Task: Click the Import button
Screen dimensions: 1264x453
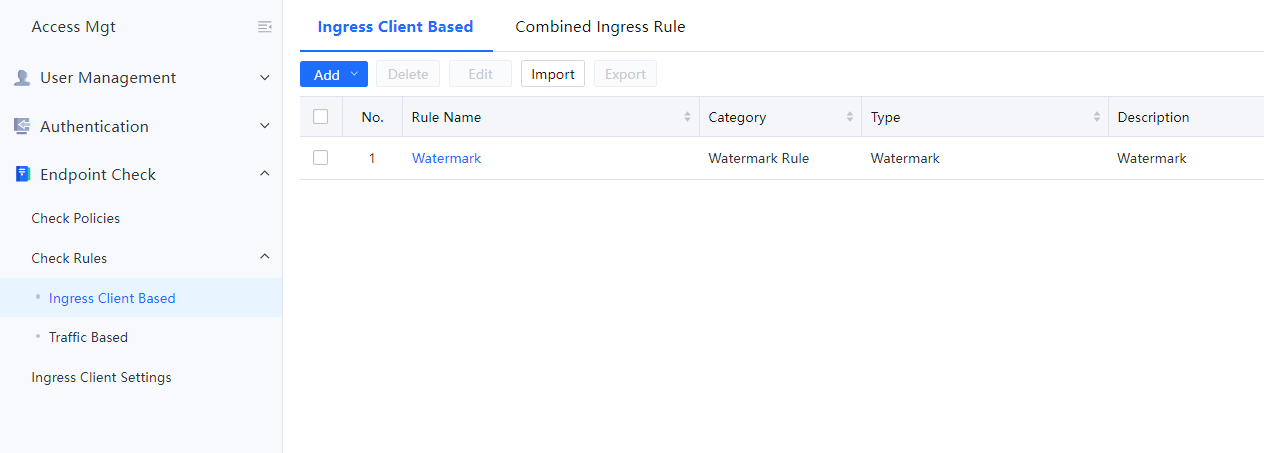Action: (x=553, y=74)
